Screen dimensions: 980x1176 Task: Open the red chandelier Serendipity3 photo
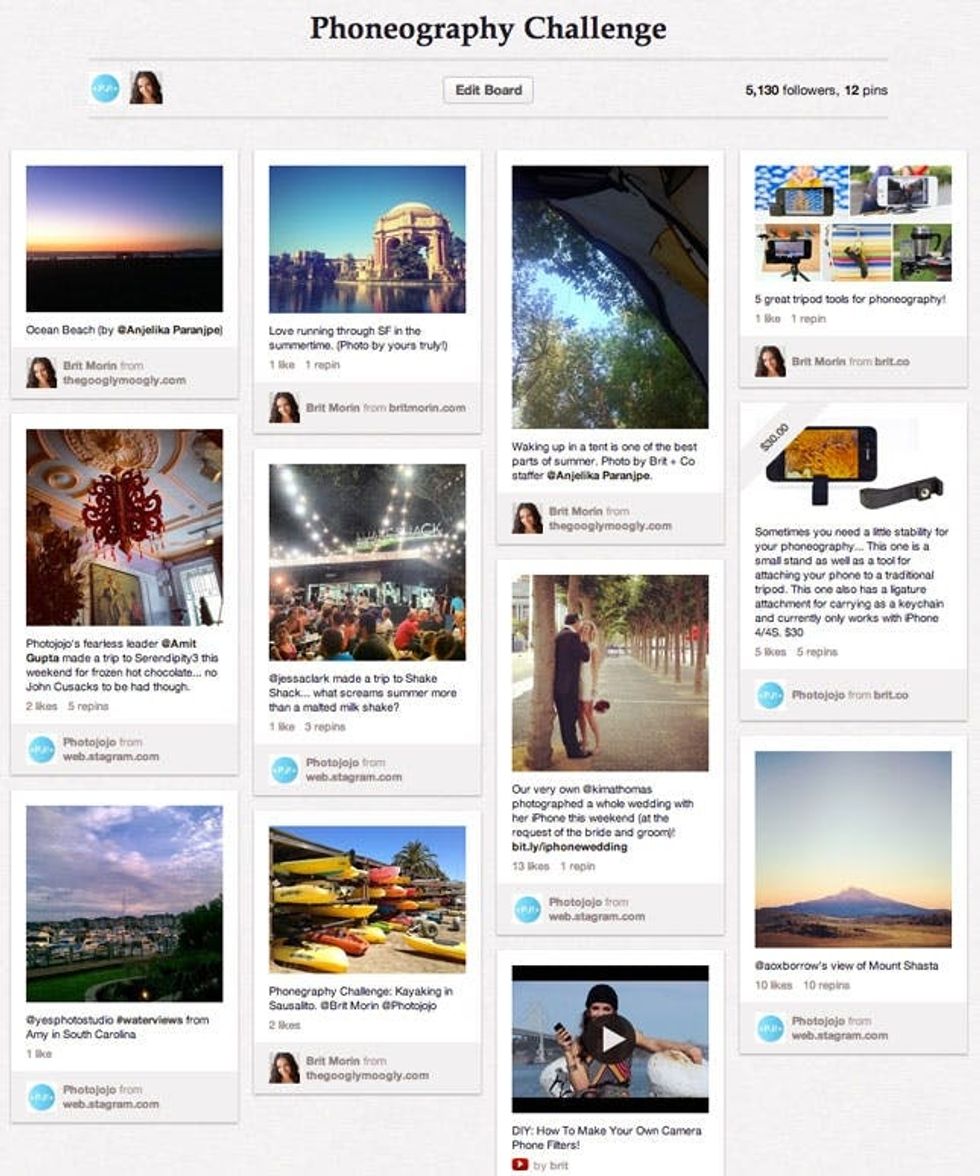[x=124, y=527]
